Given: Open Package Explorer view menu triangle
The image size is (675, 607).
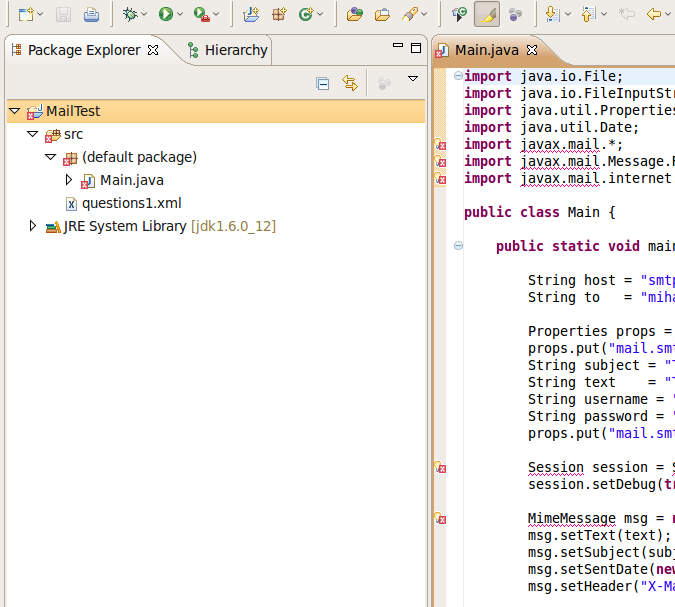Looking at the screenshot, I should (x=413, y=78).
